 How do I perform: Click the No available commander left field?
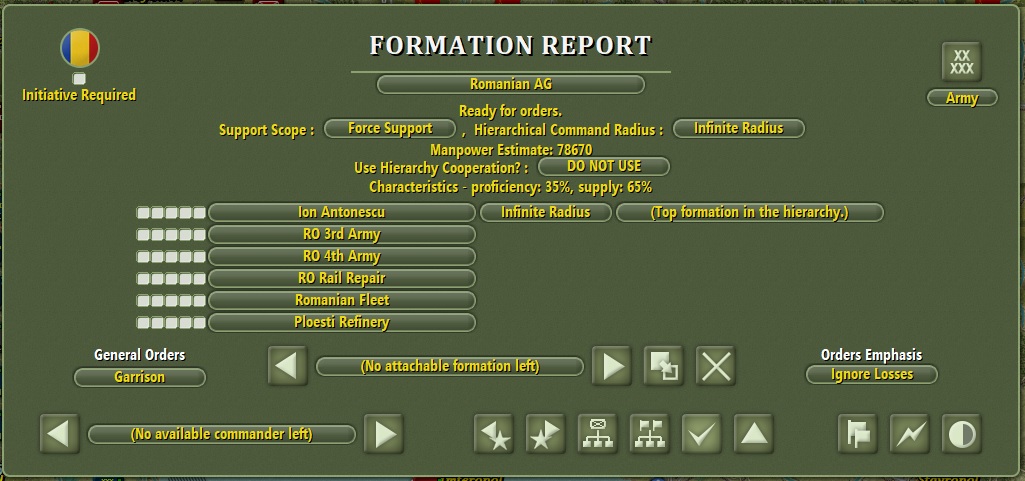(x=222, y=435)
